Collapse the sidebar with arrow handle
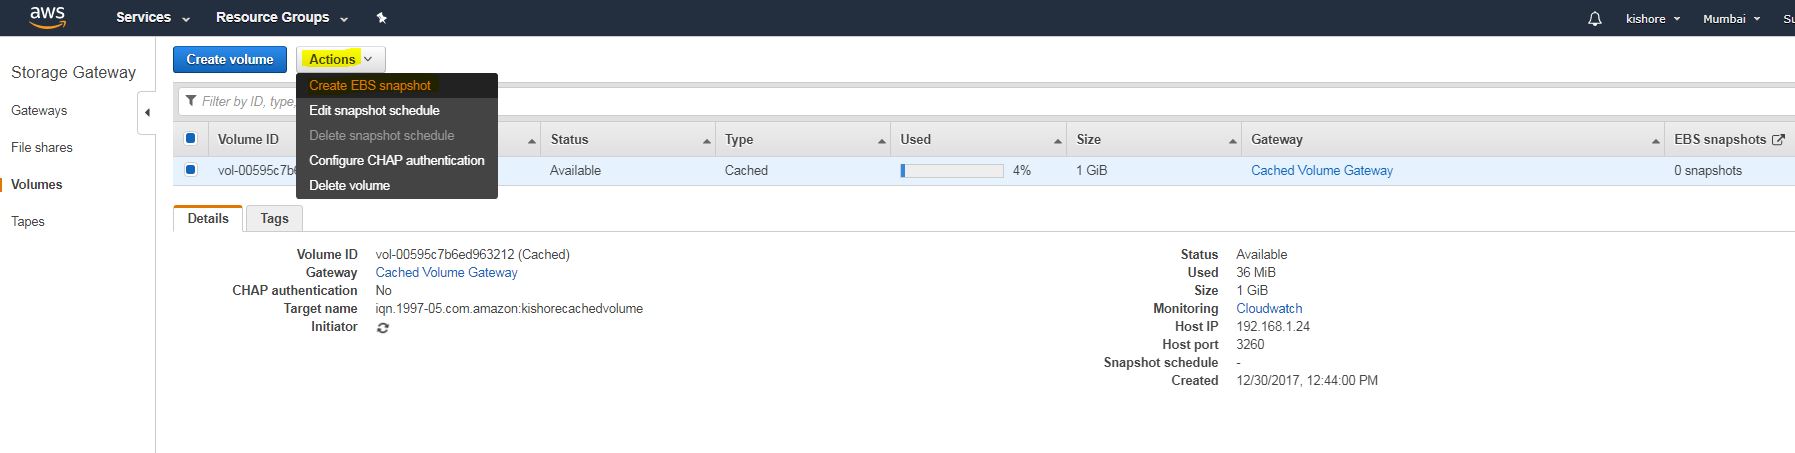This screenshot has width=1795, height=453. pos(147,112)
